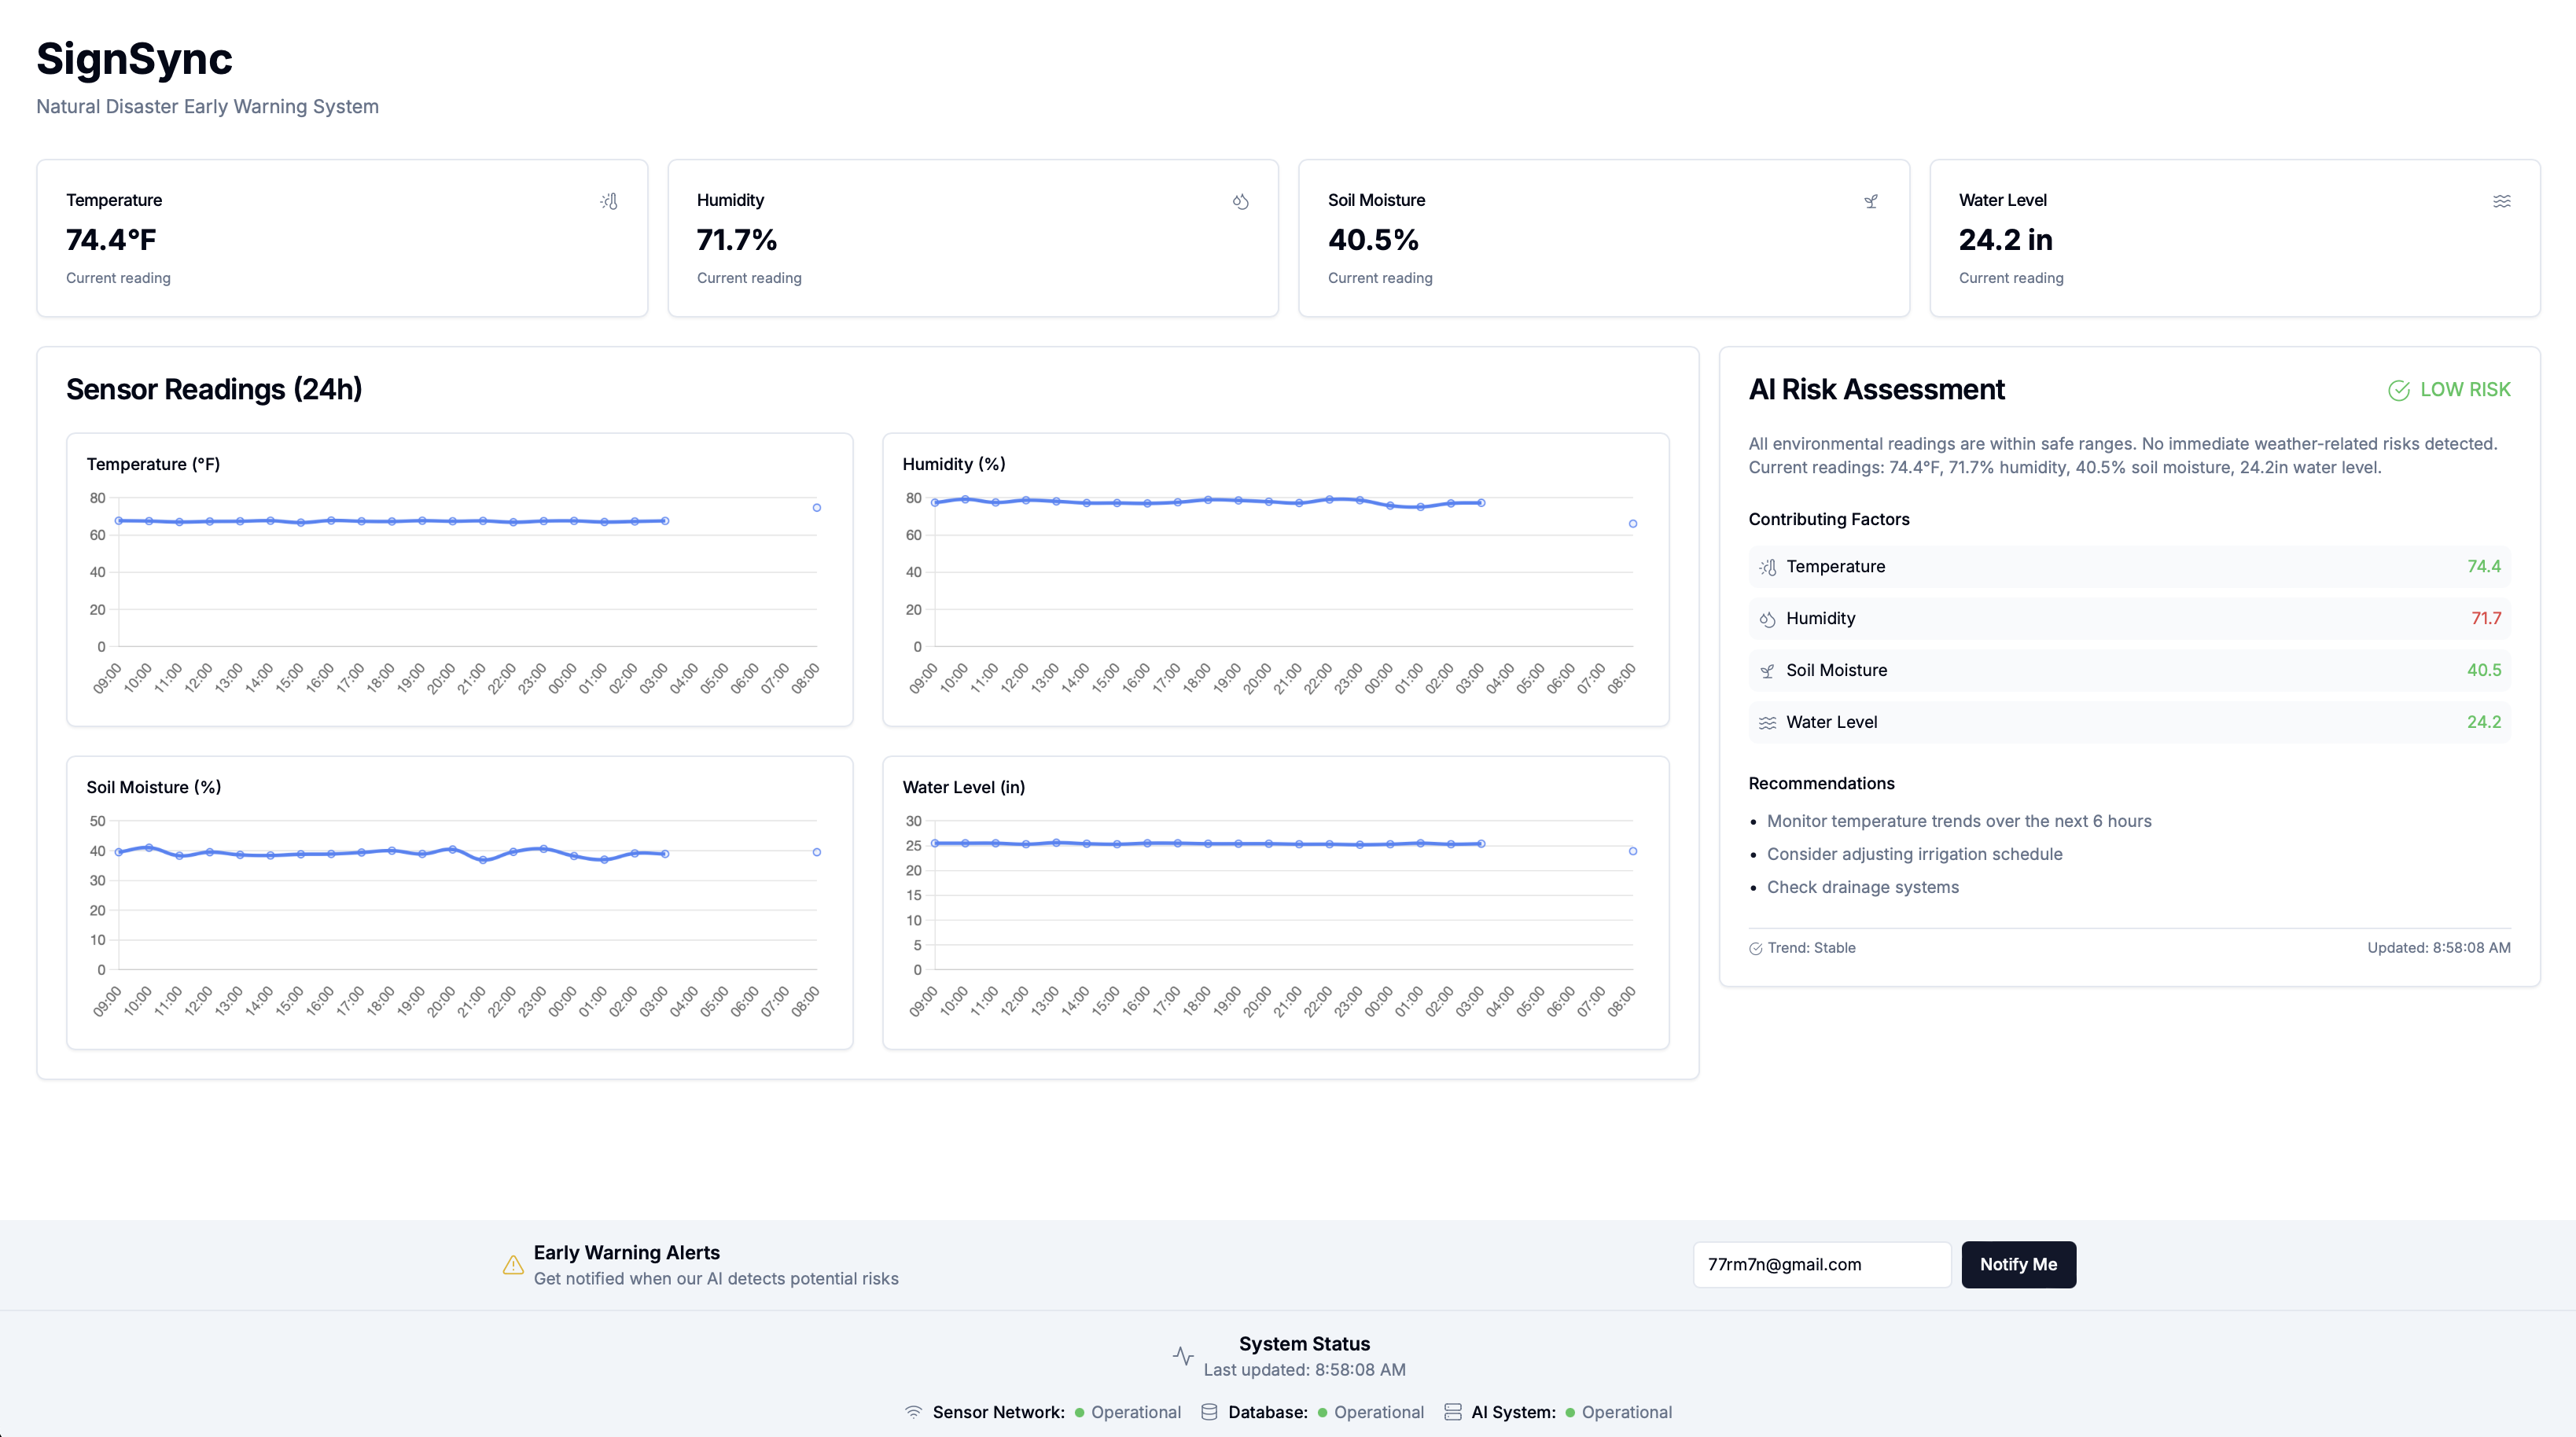Click the LOW RISK checkmark icon

pos(2398,390)
